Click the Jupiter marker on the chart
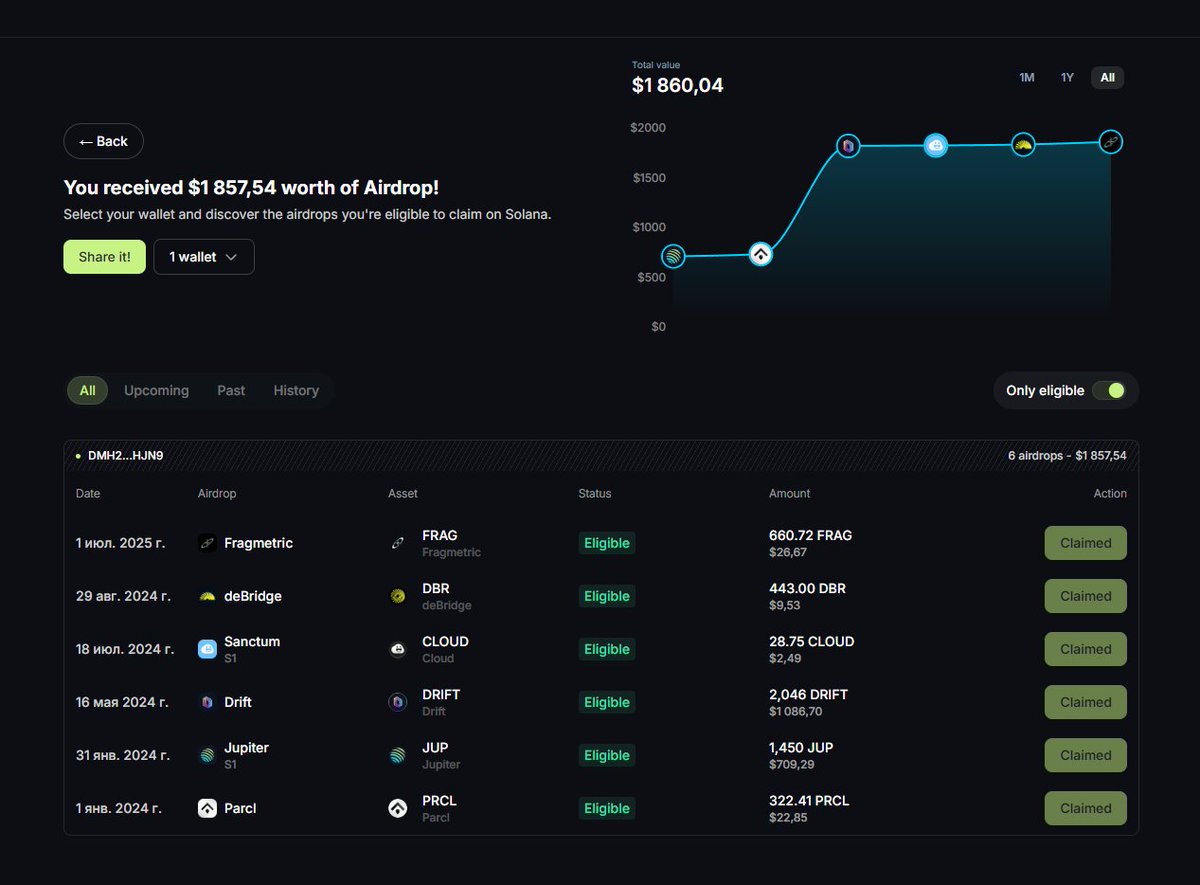This screenshot has height=885, width=1200. tap(673, 256)
